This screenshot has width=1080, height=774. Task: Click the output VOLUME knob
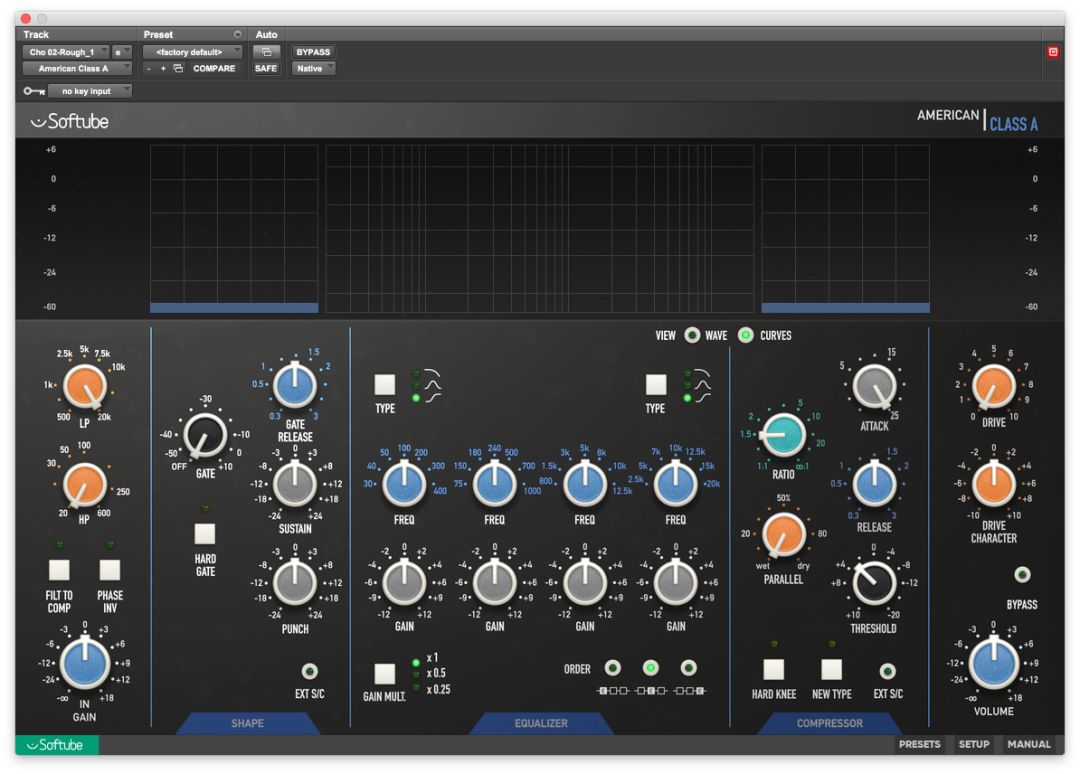point(993,663)
